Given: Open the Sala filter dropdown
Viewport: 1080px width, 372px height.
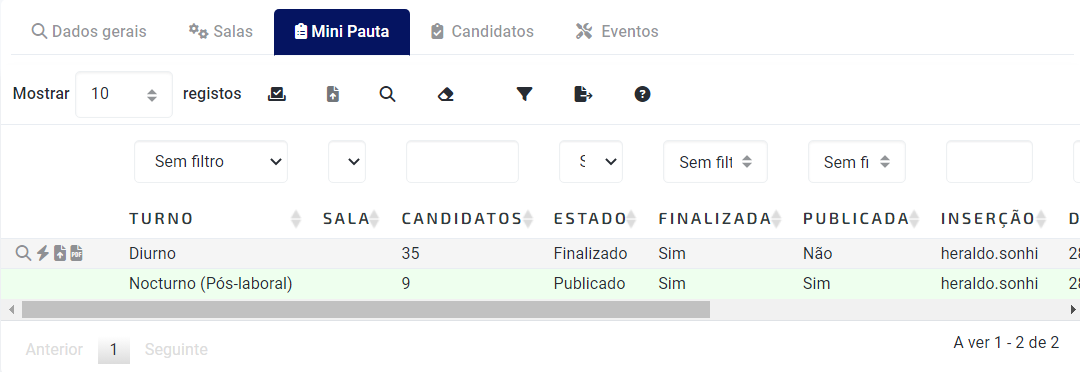Looking at the screenshot, I should tap(347, 162).
